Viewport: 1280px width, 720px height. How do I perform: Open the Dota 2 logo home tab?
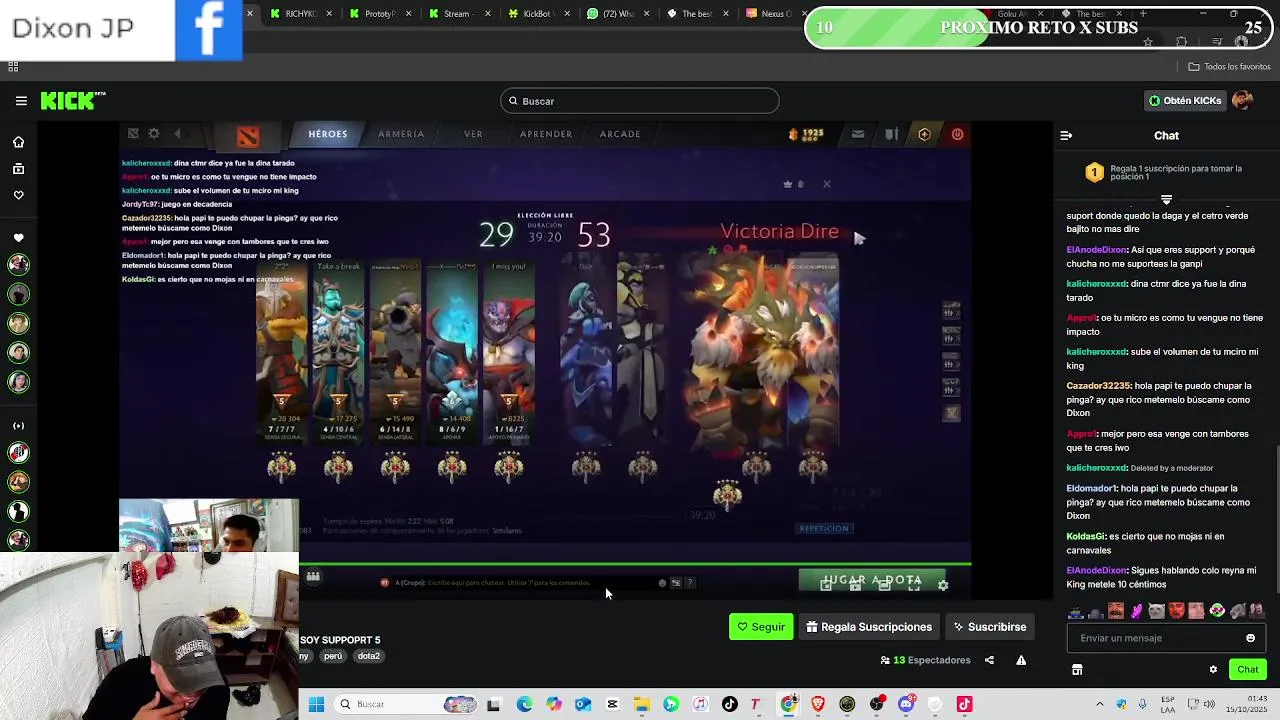(248, 135)
